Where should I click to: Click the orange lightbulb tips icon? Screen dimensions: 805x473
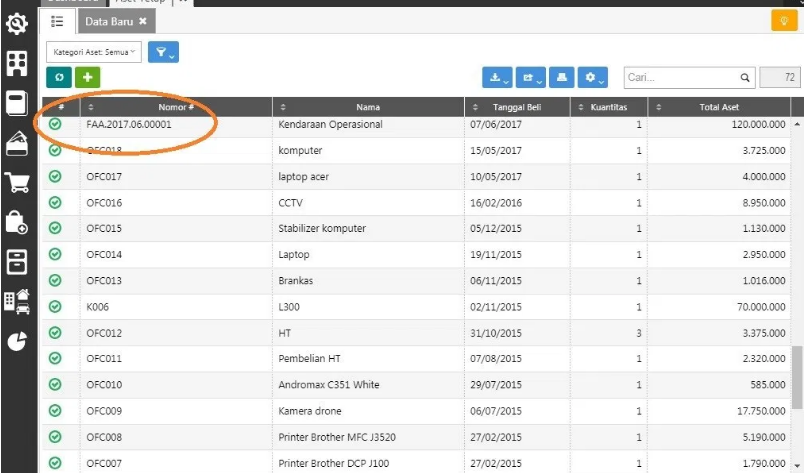click(x=783, y=20)
